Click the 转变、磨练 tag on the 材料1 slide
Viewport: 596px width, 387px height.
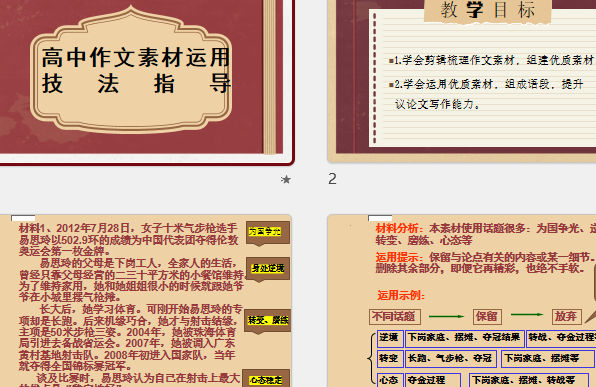(268, 320)
